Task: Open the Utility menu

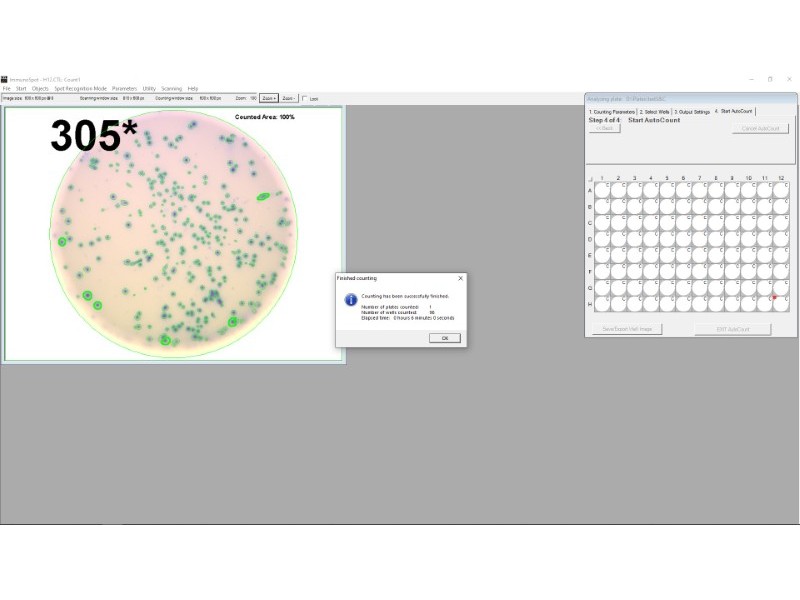Action: pyautogui.click(x=150, y=87)
